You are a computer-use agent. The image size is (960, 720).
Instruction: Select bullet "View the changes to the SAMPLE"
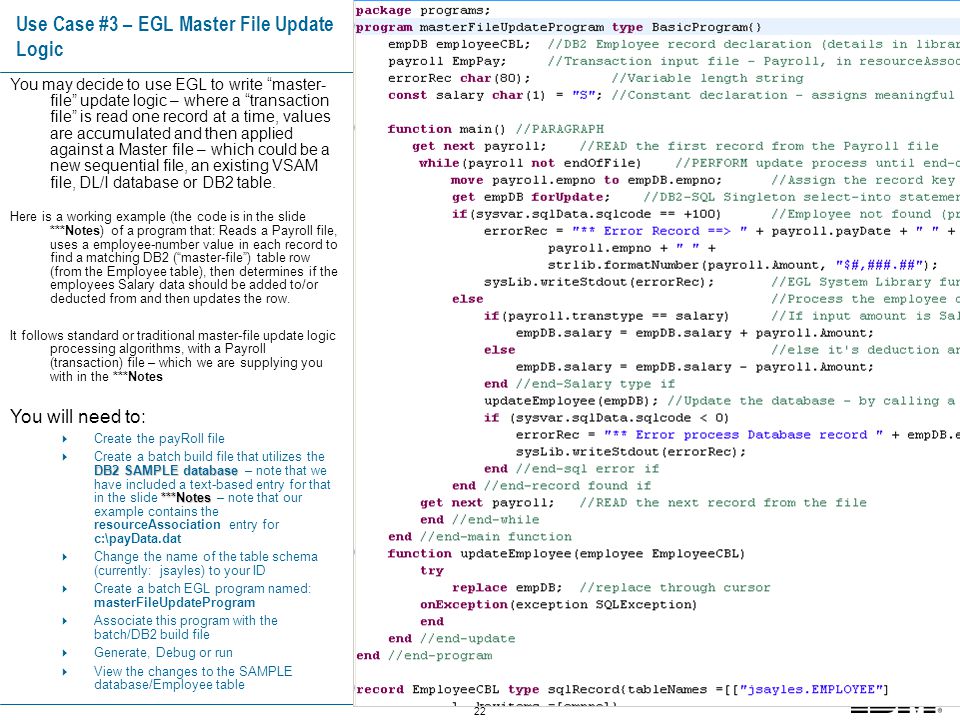pos(193,671)
